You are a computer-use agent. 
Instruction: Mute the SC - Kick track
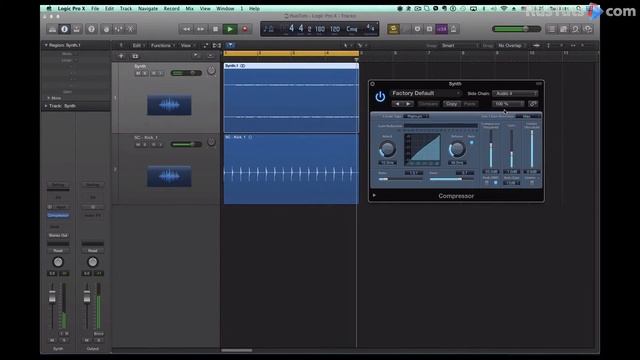(138, 144)
